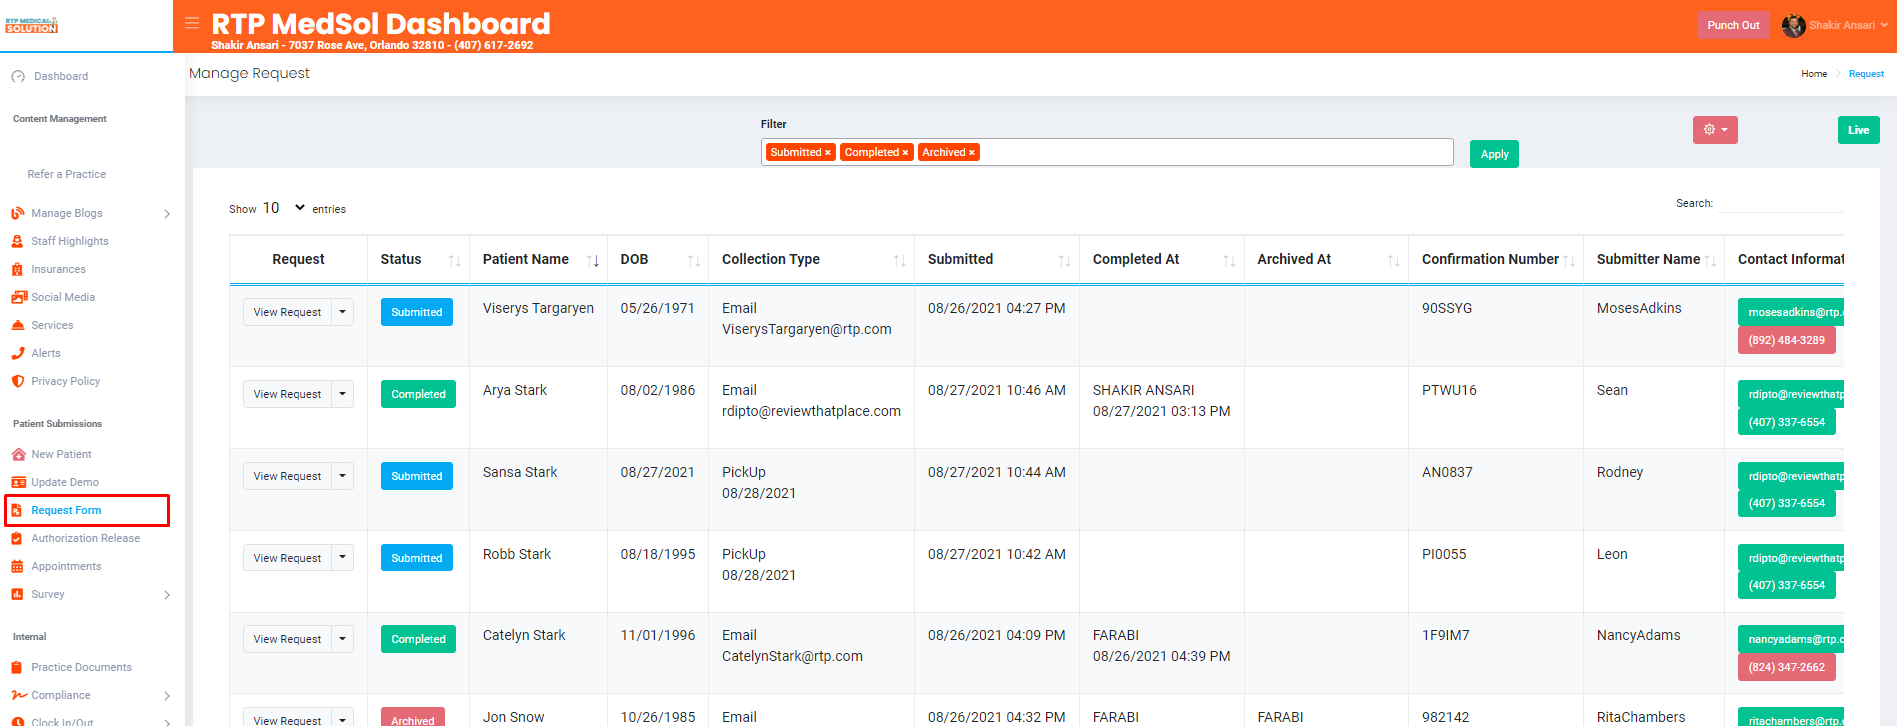Open View Request dropdown for Viserys Targaryen
The width and height of the screenshot is (1897, 726).
point(343,312)
